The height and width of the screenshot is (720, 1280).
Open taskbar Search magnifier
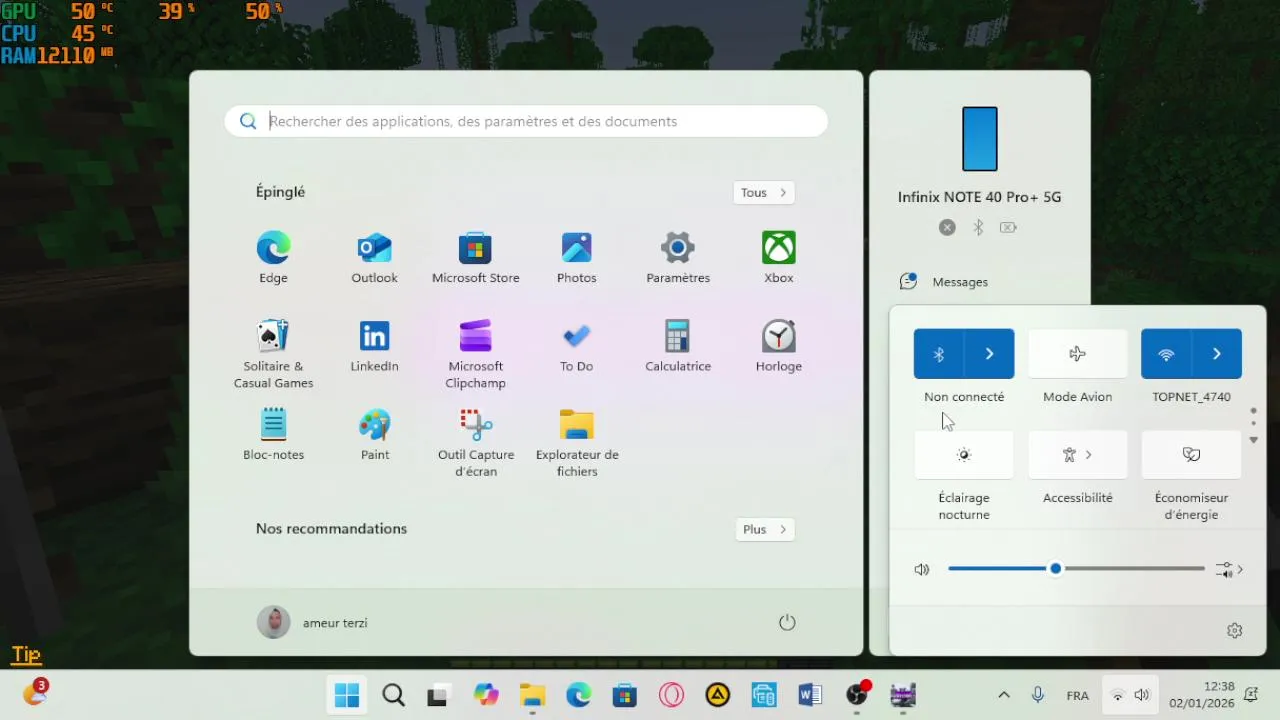coord(394,695)
